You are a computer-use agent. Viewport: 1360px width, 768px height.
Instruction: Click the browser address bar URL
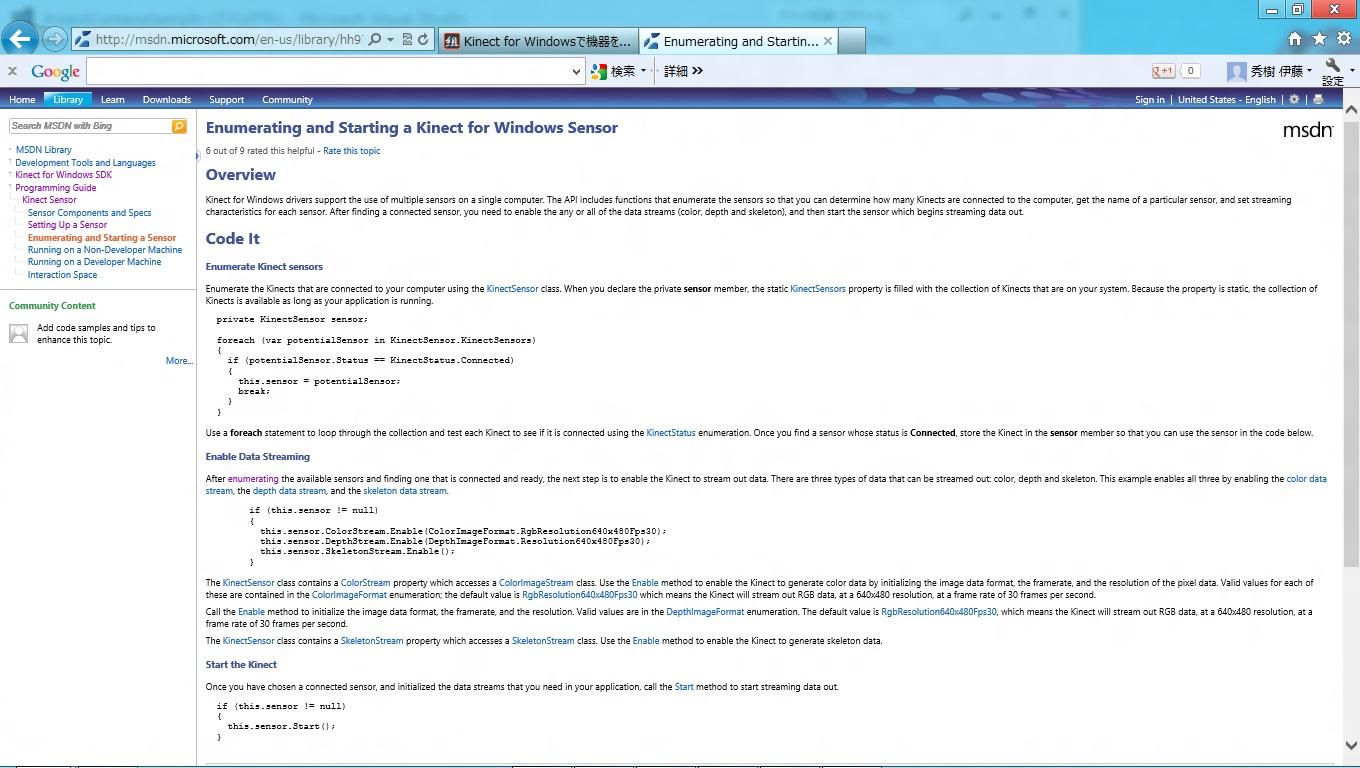point(229,40)
